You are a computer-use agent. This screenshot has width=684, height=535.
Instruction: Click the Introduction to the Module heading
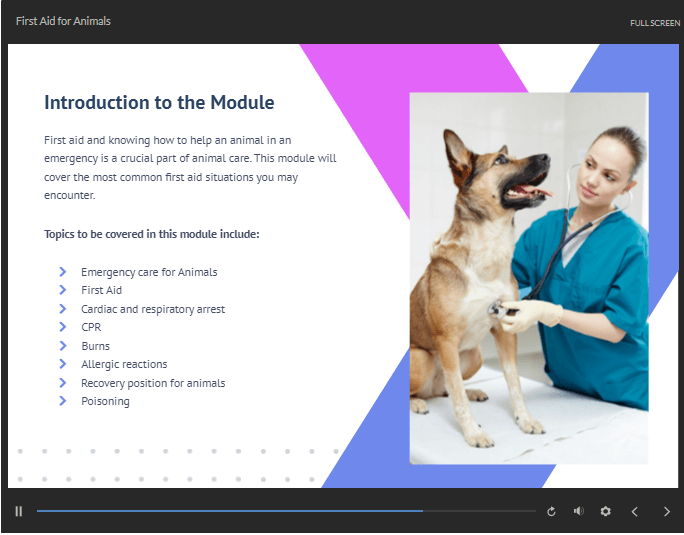click(159, 103)
